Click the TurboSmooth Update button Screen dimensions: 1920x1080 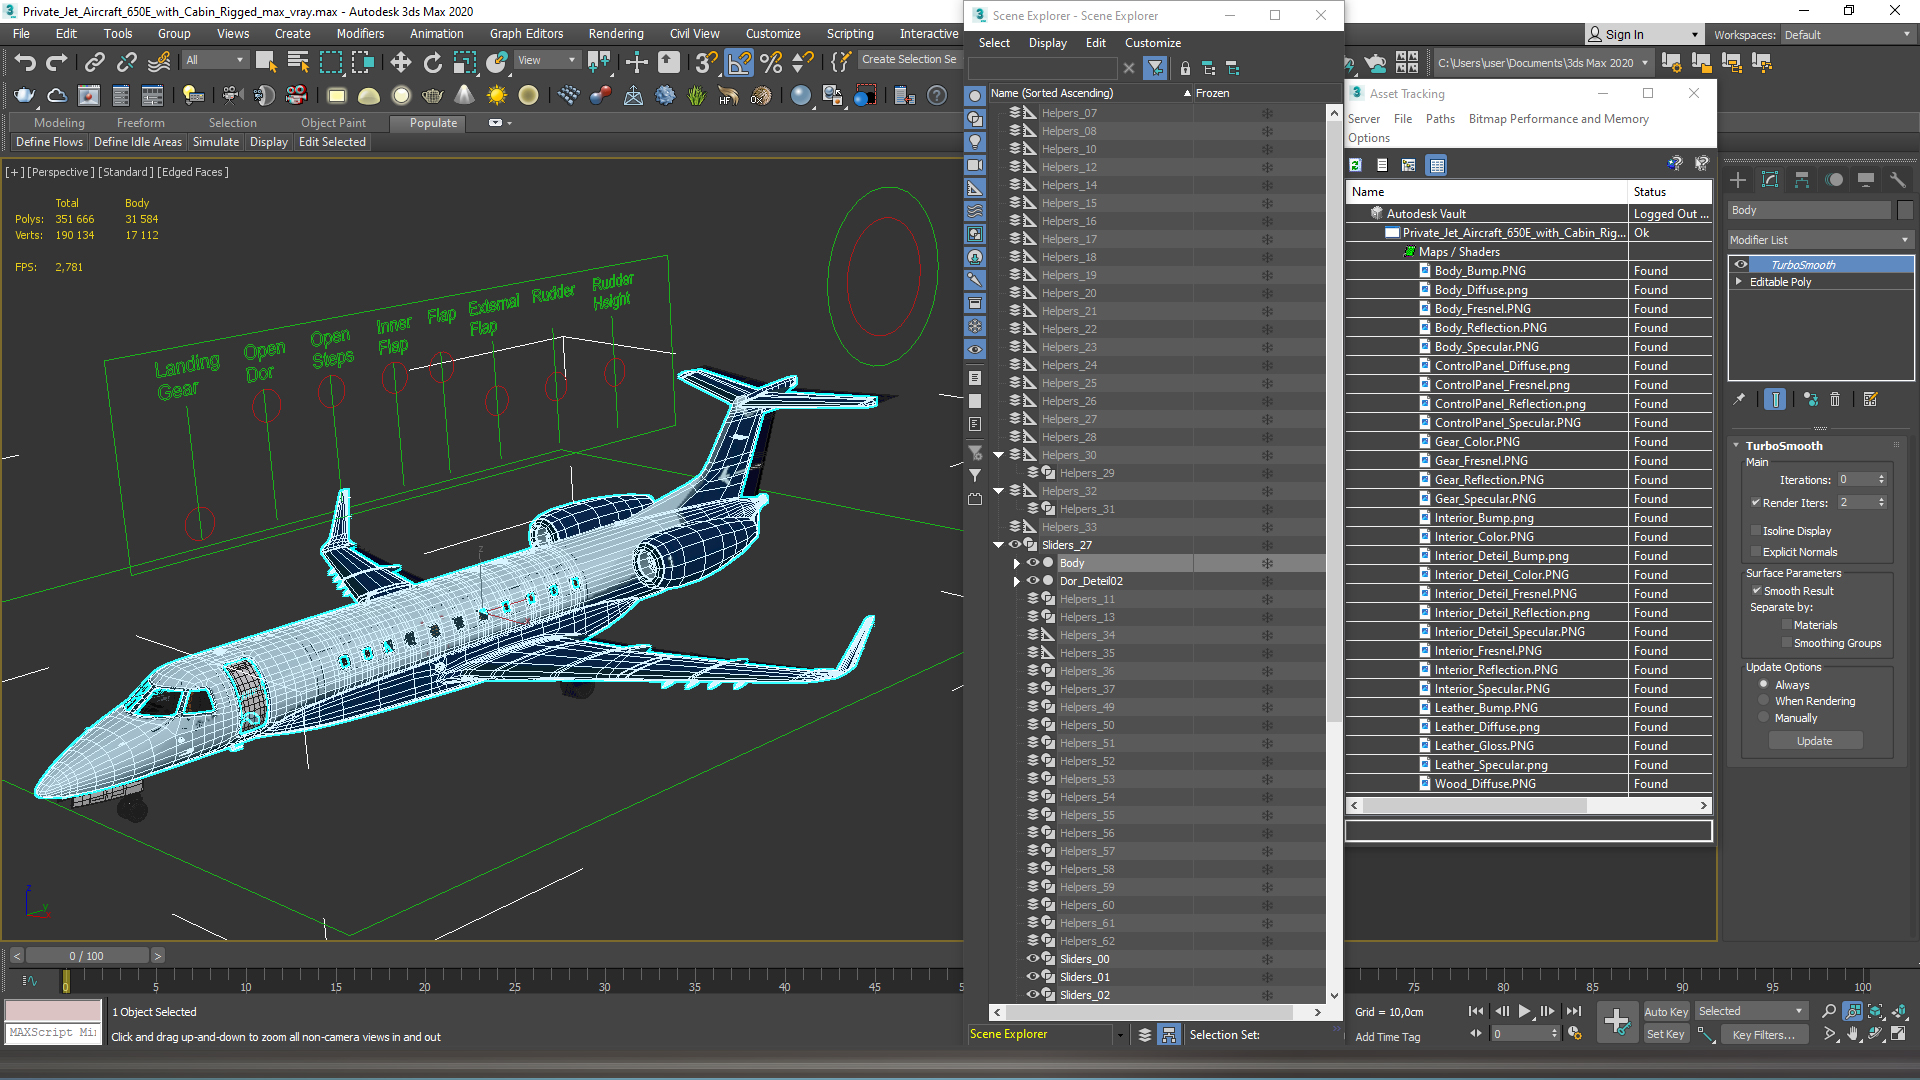coord(1815,741)
